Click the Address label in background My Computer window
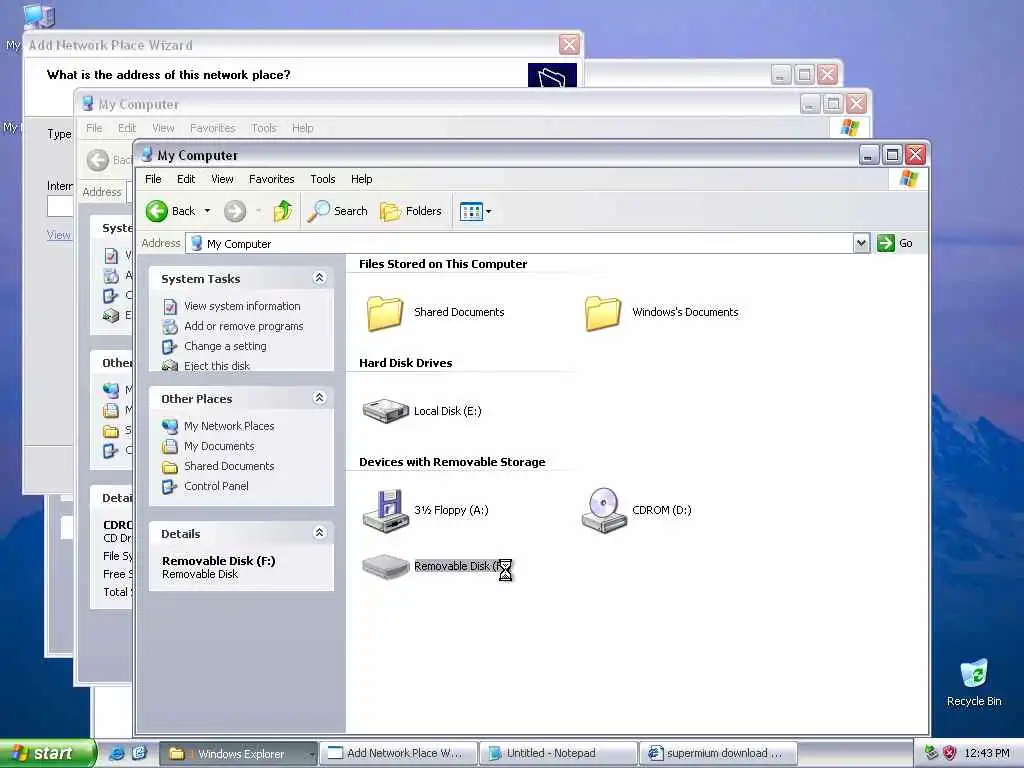The height and width of the screenshot is (768, 1024). coord(102,192)
